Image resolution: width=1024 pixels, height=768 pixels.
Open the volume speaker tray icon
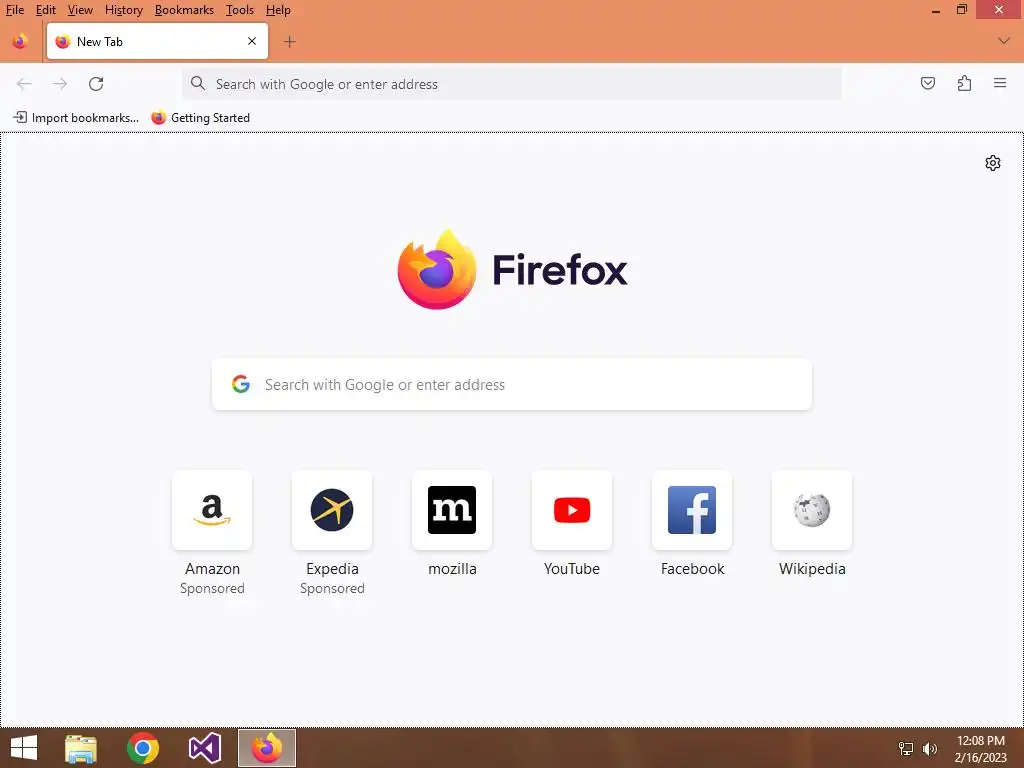[929, 748]
